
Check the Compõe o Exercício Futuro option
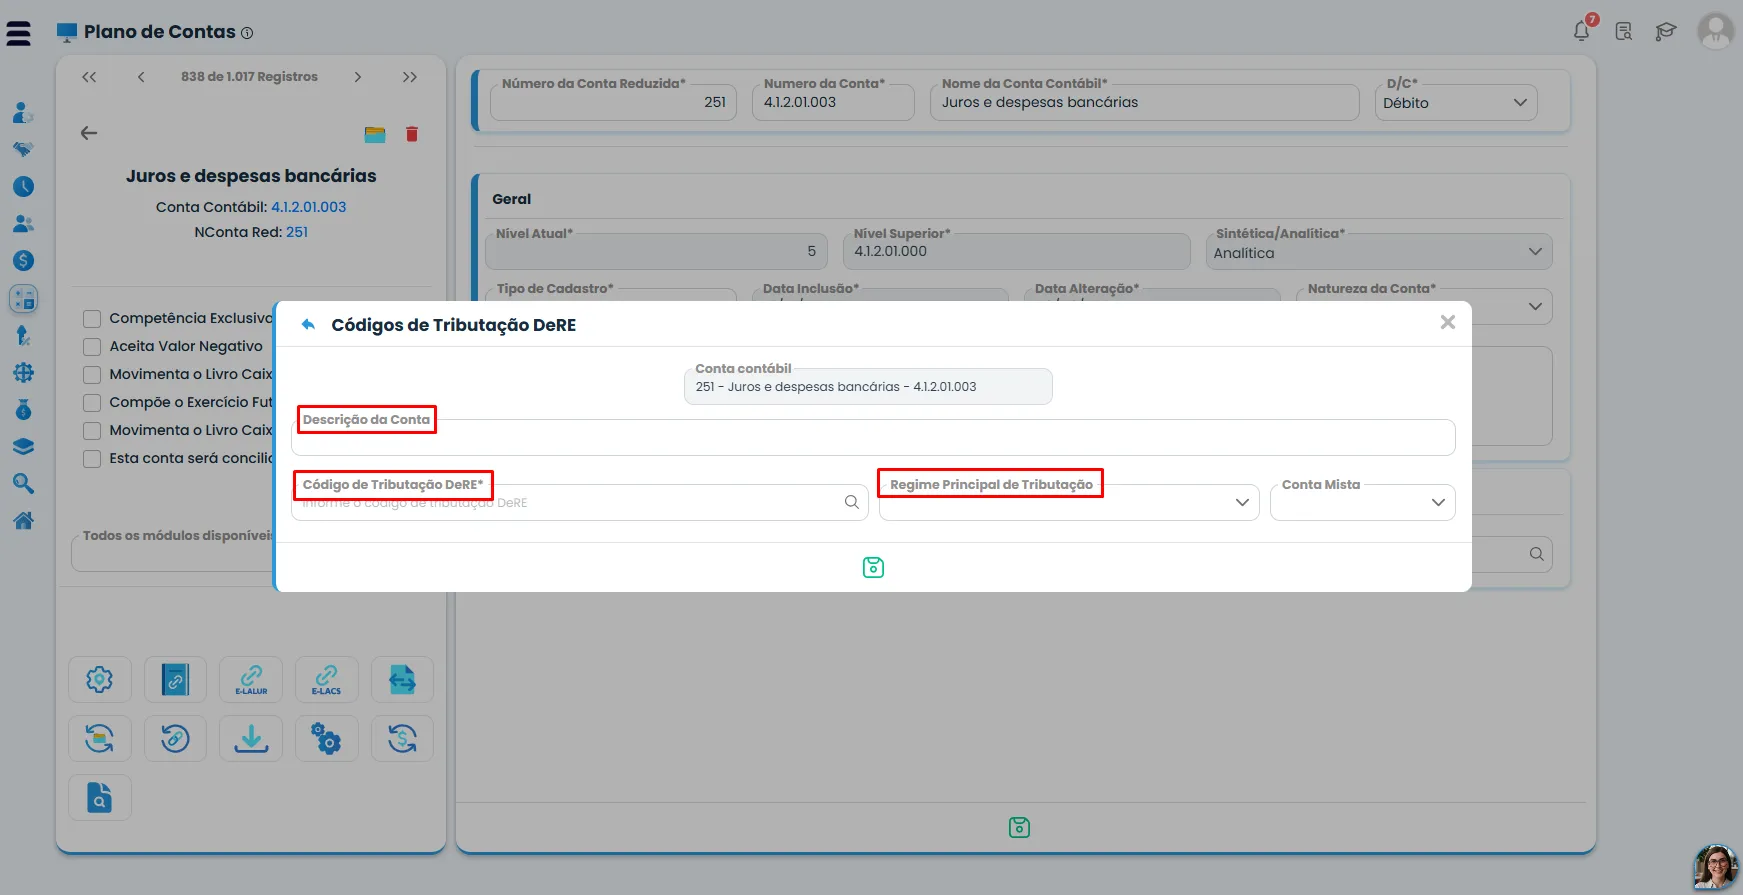point(92,403)
